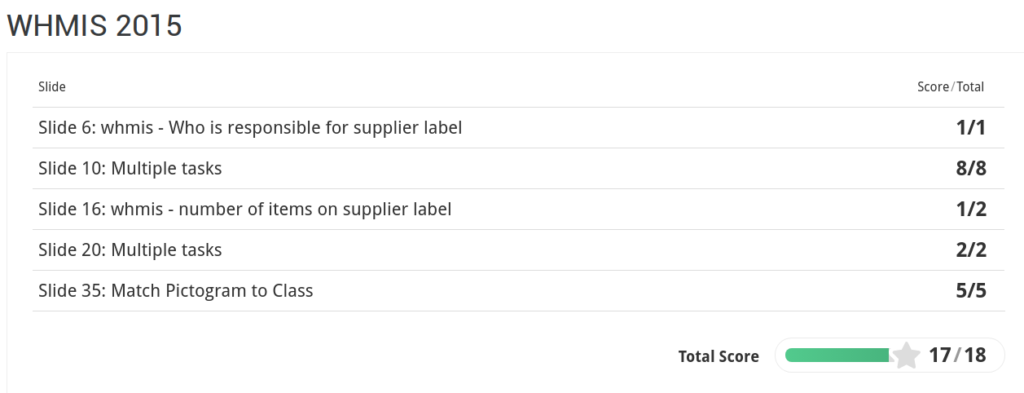Click the 2/2 score for Slide 20
Viewport: 1024px width, 393px height.
970,250
